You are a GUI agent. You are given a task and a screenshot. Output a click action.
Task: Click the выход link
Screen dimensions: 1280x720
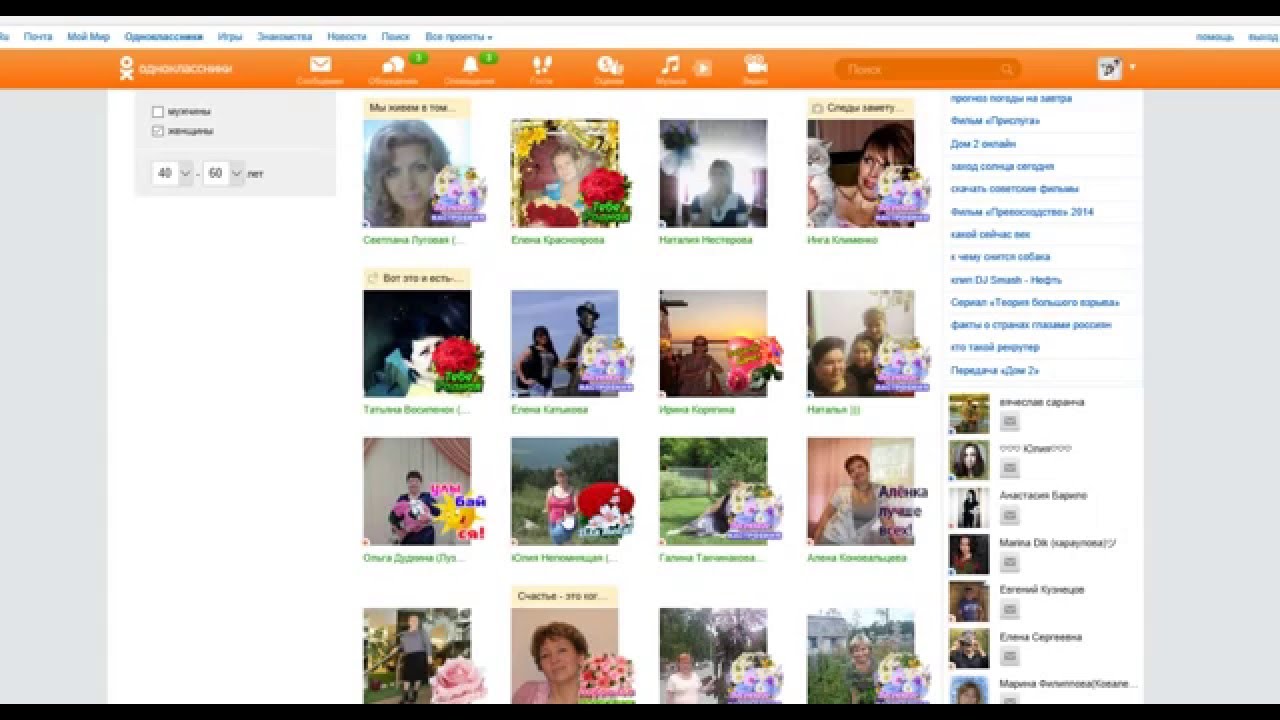click(x=1263, y=37)
